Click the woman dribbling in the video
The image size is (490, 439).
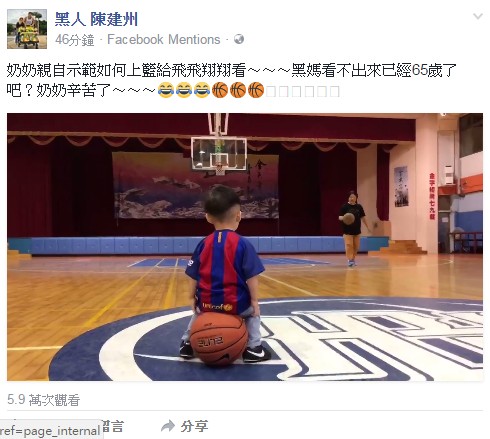[353, 229]
